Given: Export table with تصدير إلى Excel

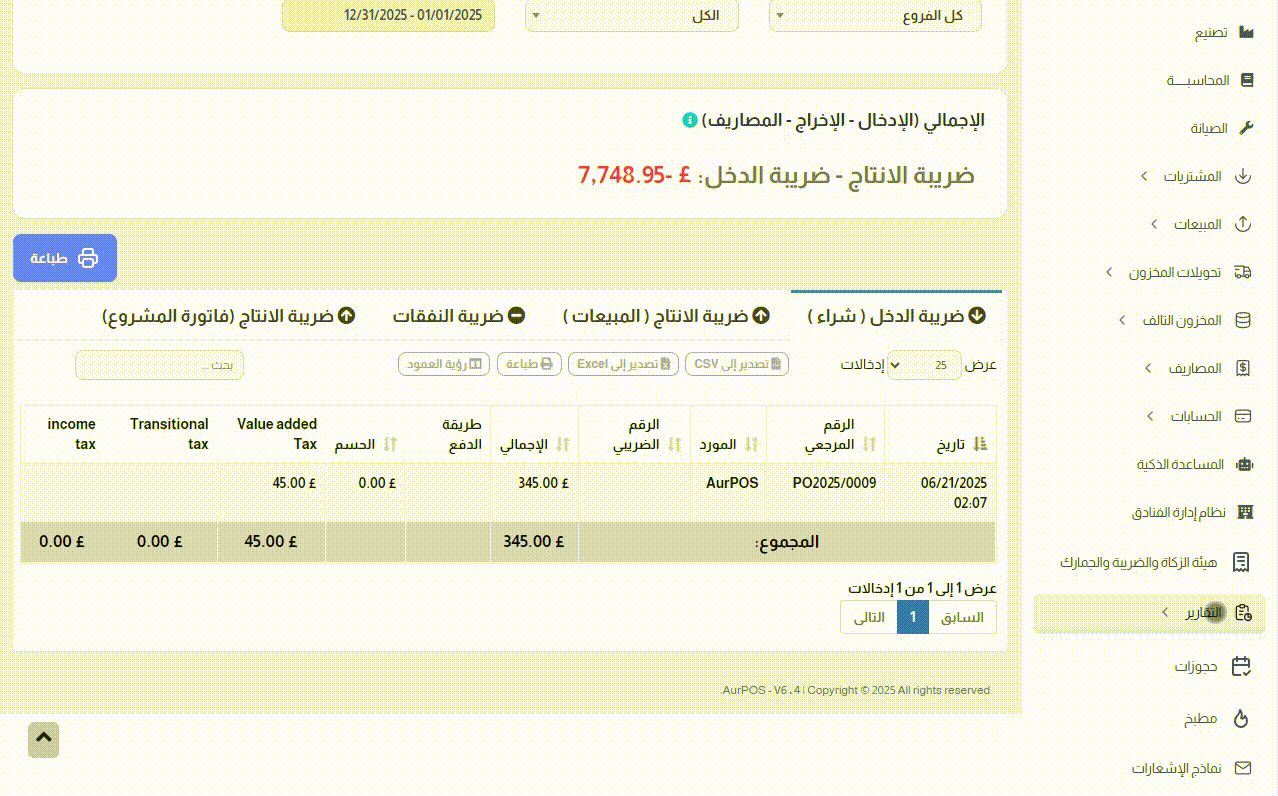Looking at the screenshot, I should coord(624,364).
